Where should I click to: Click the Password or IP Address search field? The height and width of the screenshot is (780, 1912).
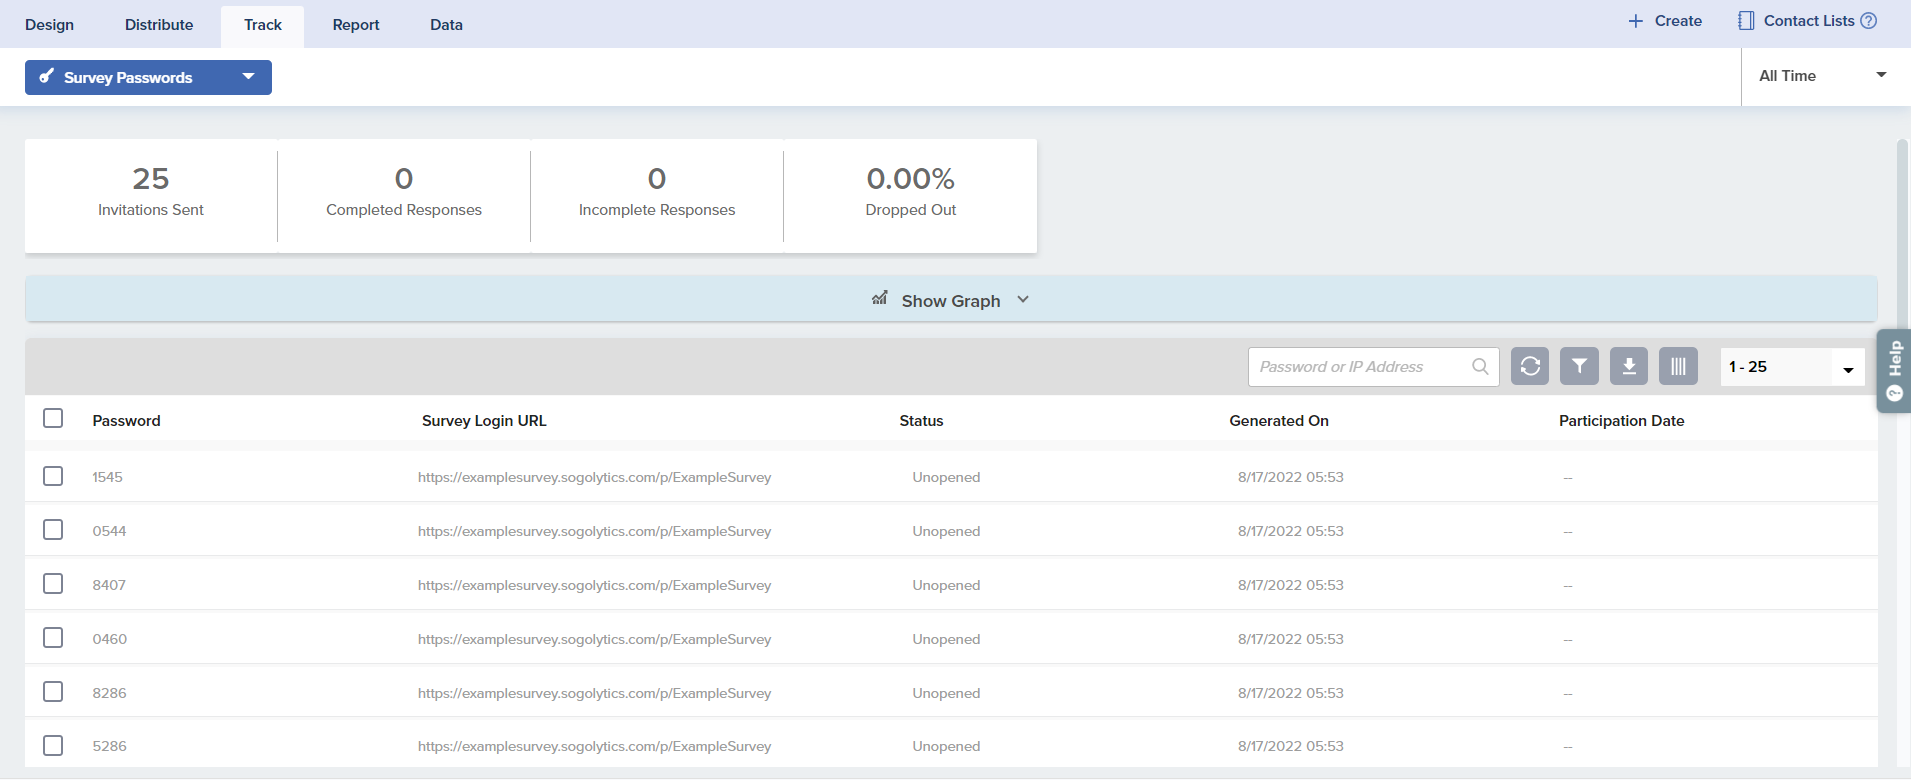(x=1360, y=367)
